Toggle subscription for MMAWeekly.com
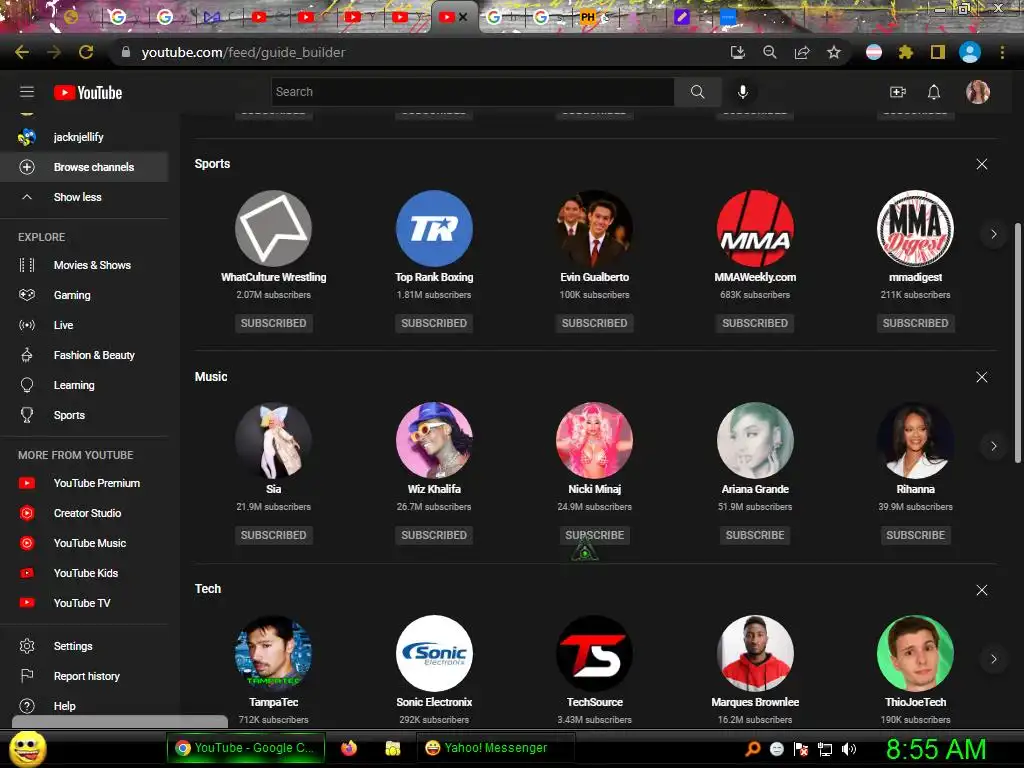 pos(755,323)
